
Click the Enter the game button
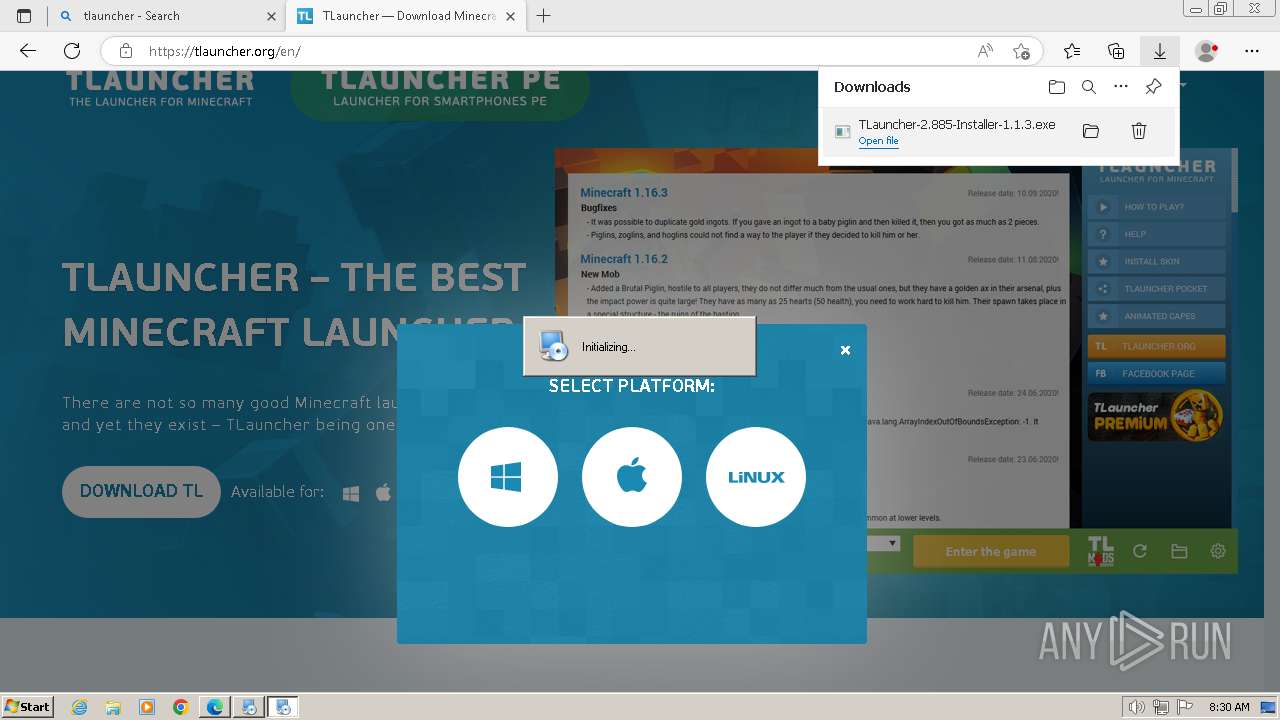point(991,552)
